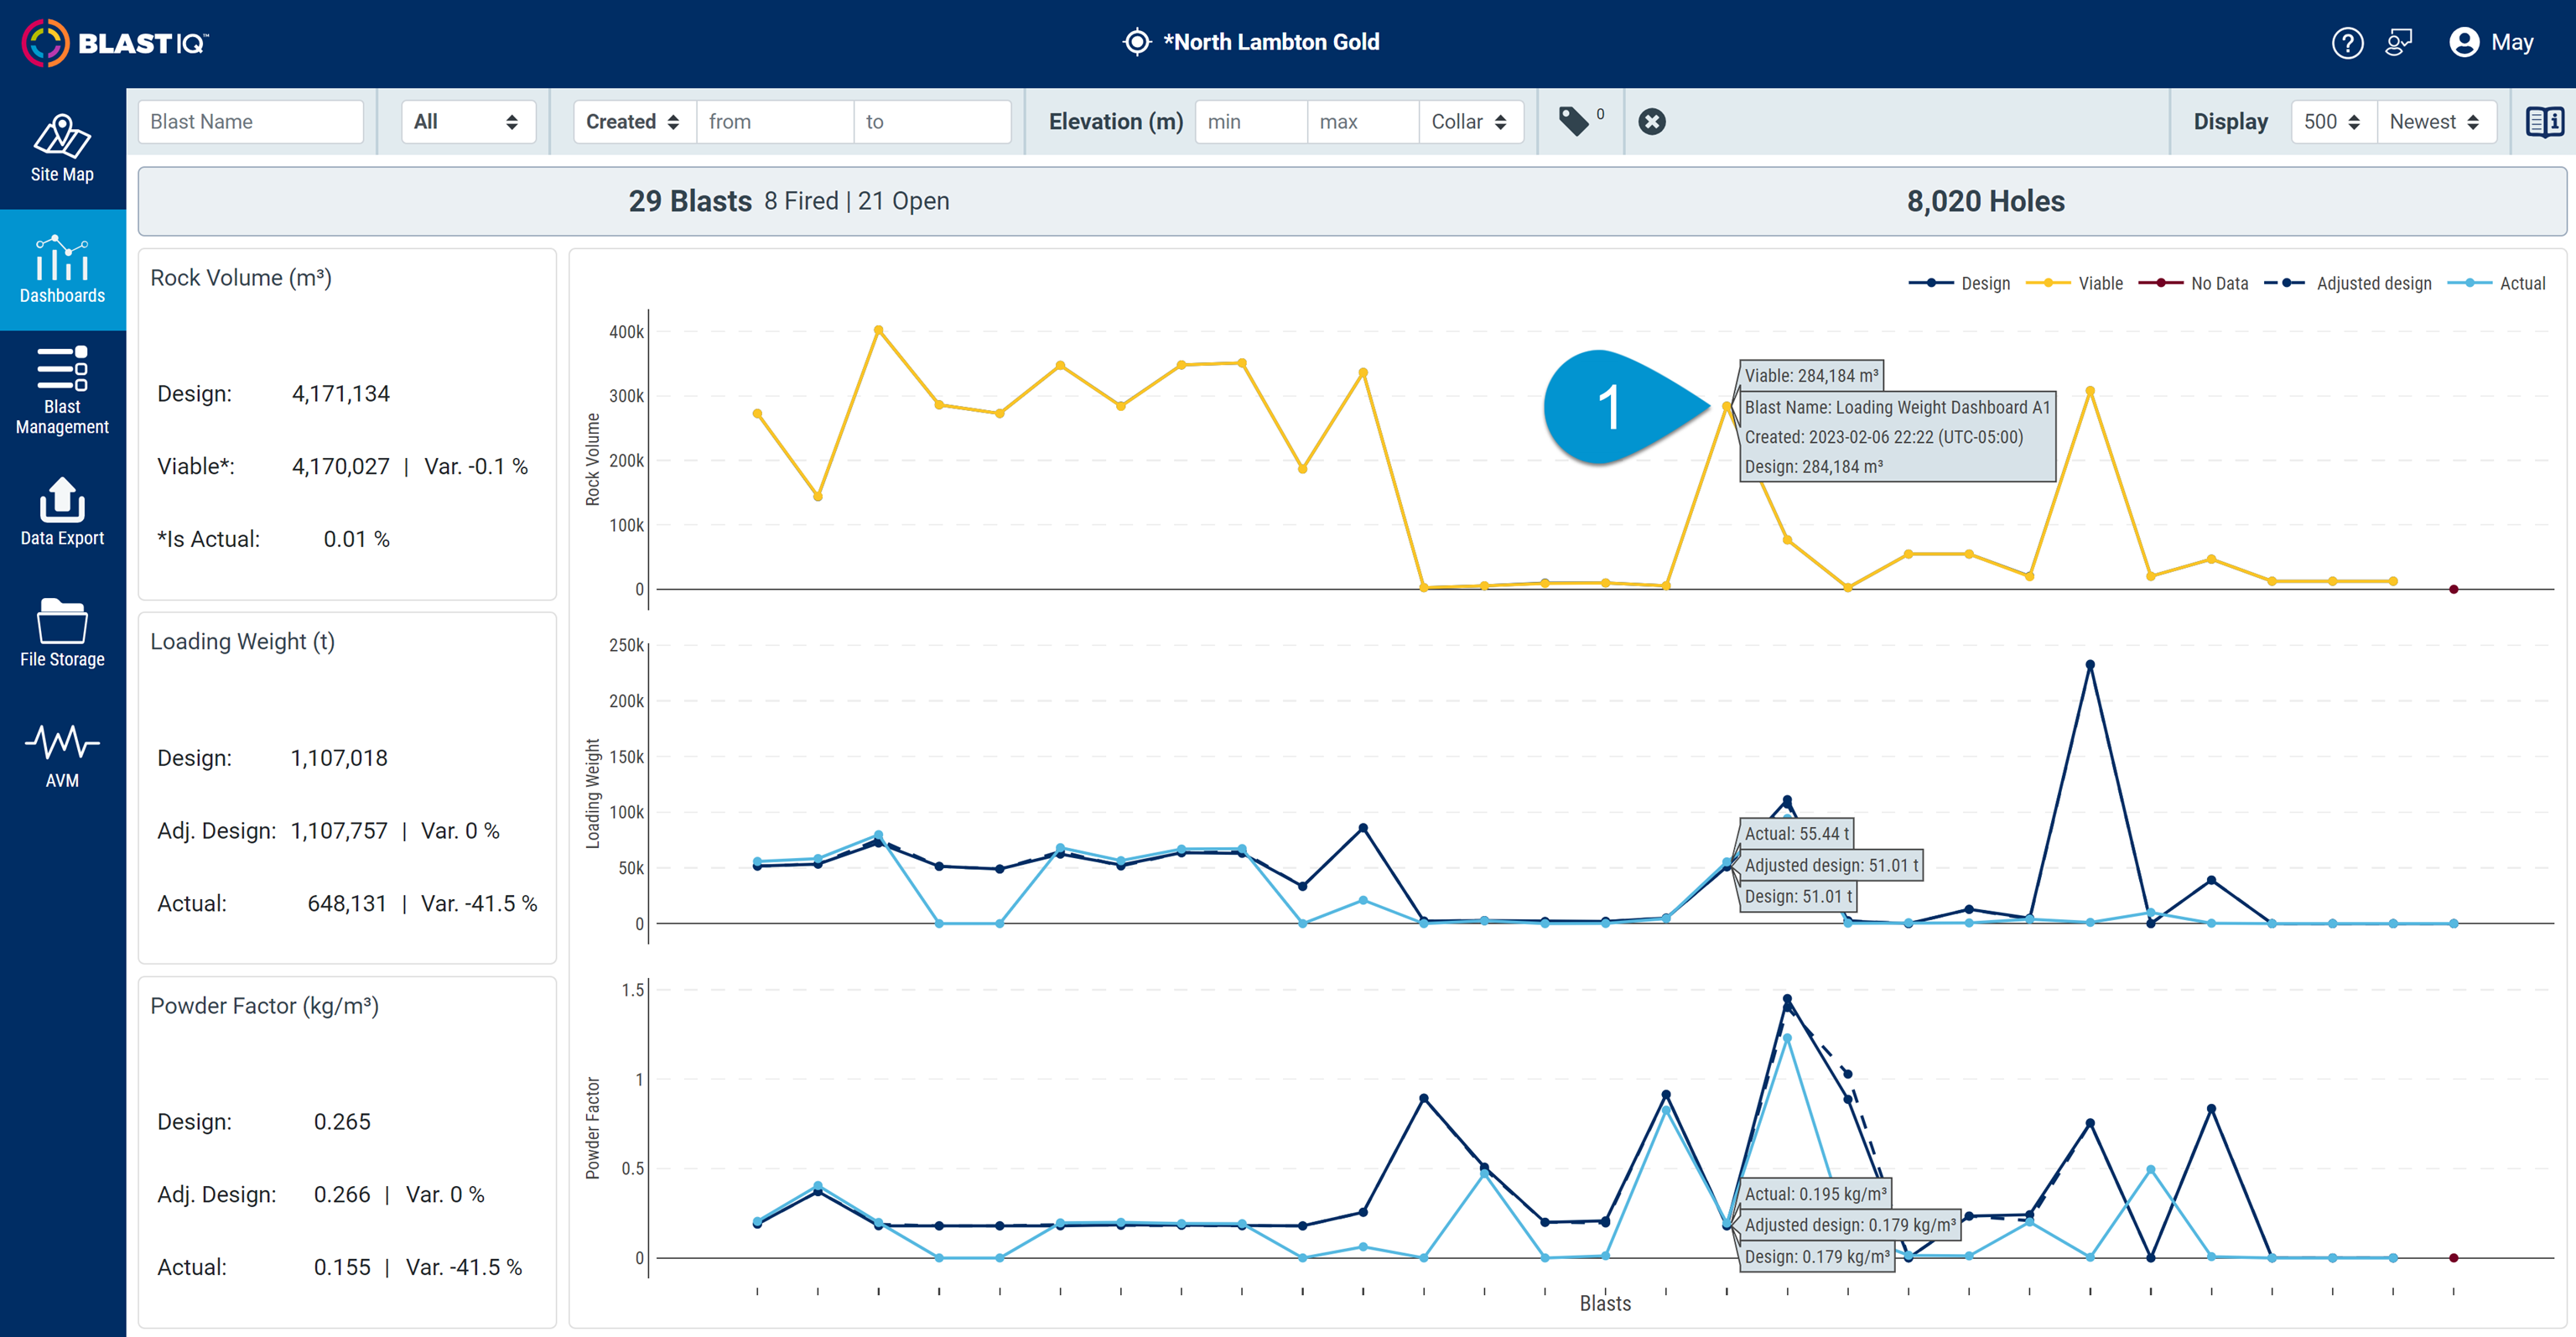Click the help question mark icon
Image resolution: width=2576 pixels, height=1337 pixels.
tap(2348, 42)
